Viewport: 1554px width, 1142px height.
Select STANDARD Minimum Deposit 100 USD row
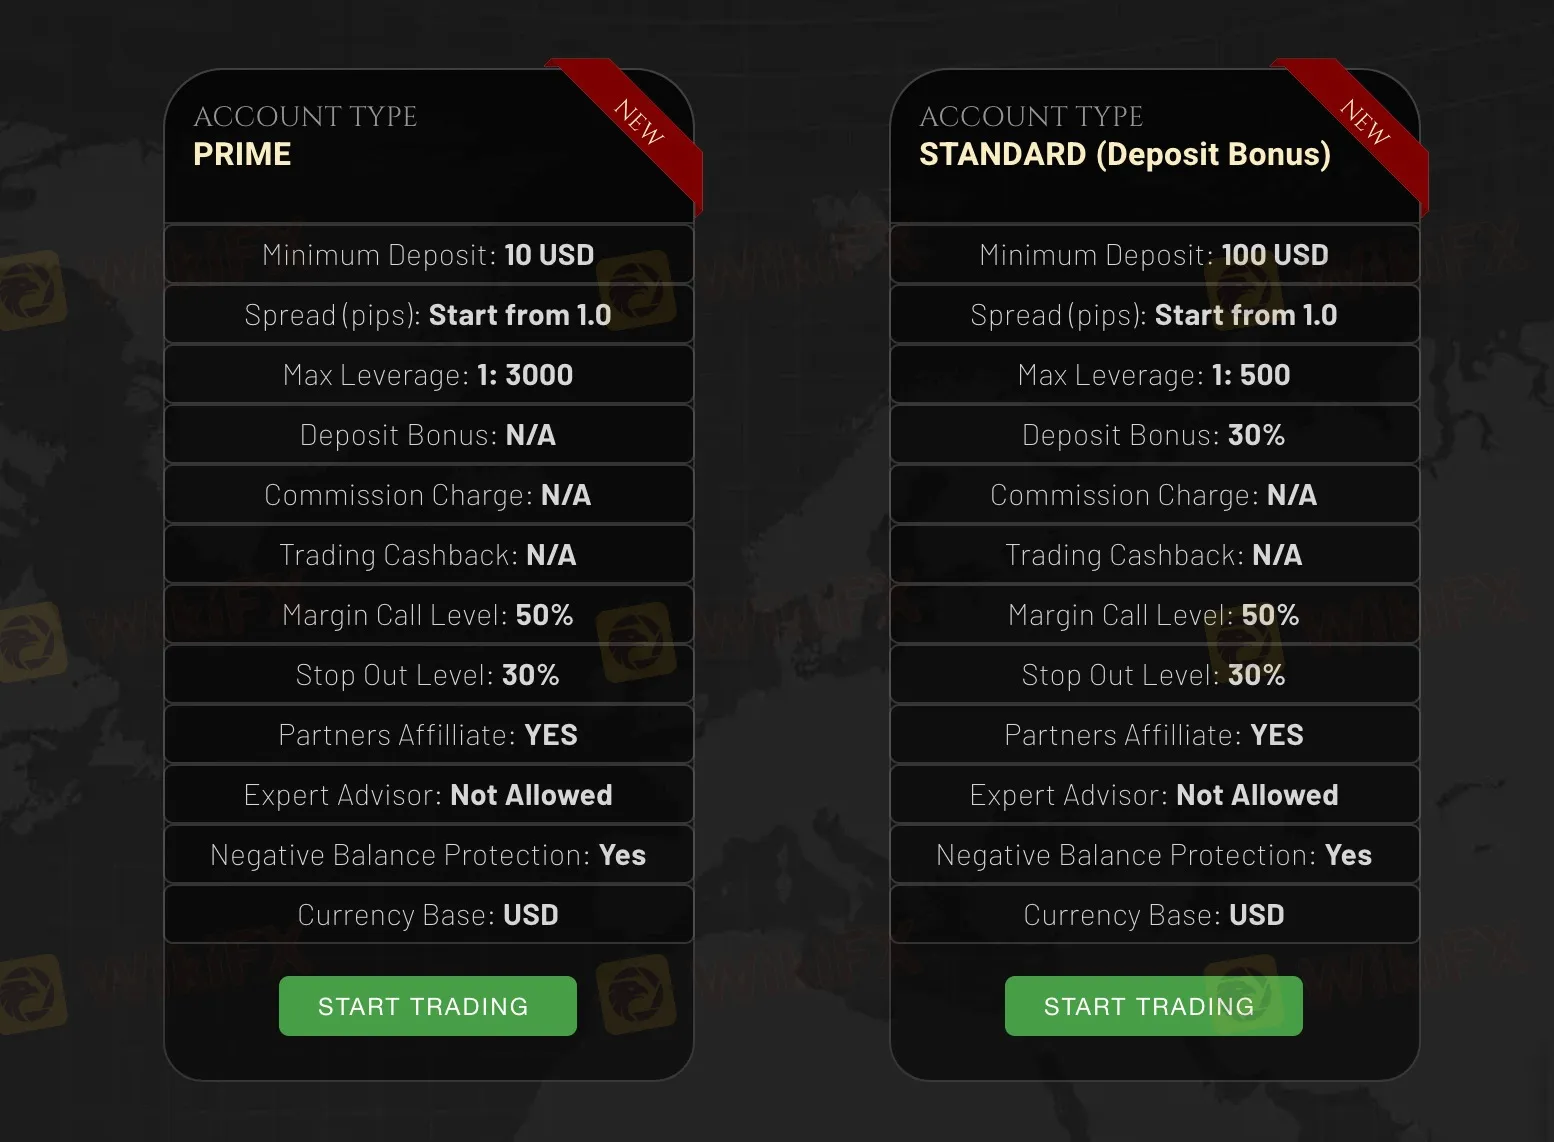tap(1155, 254)
